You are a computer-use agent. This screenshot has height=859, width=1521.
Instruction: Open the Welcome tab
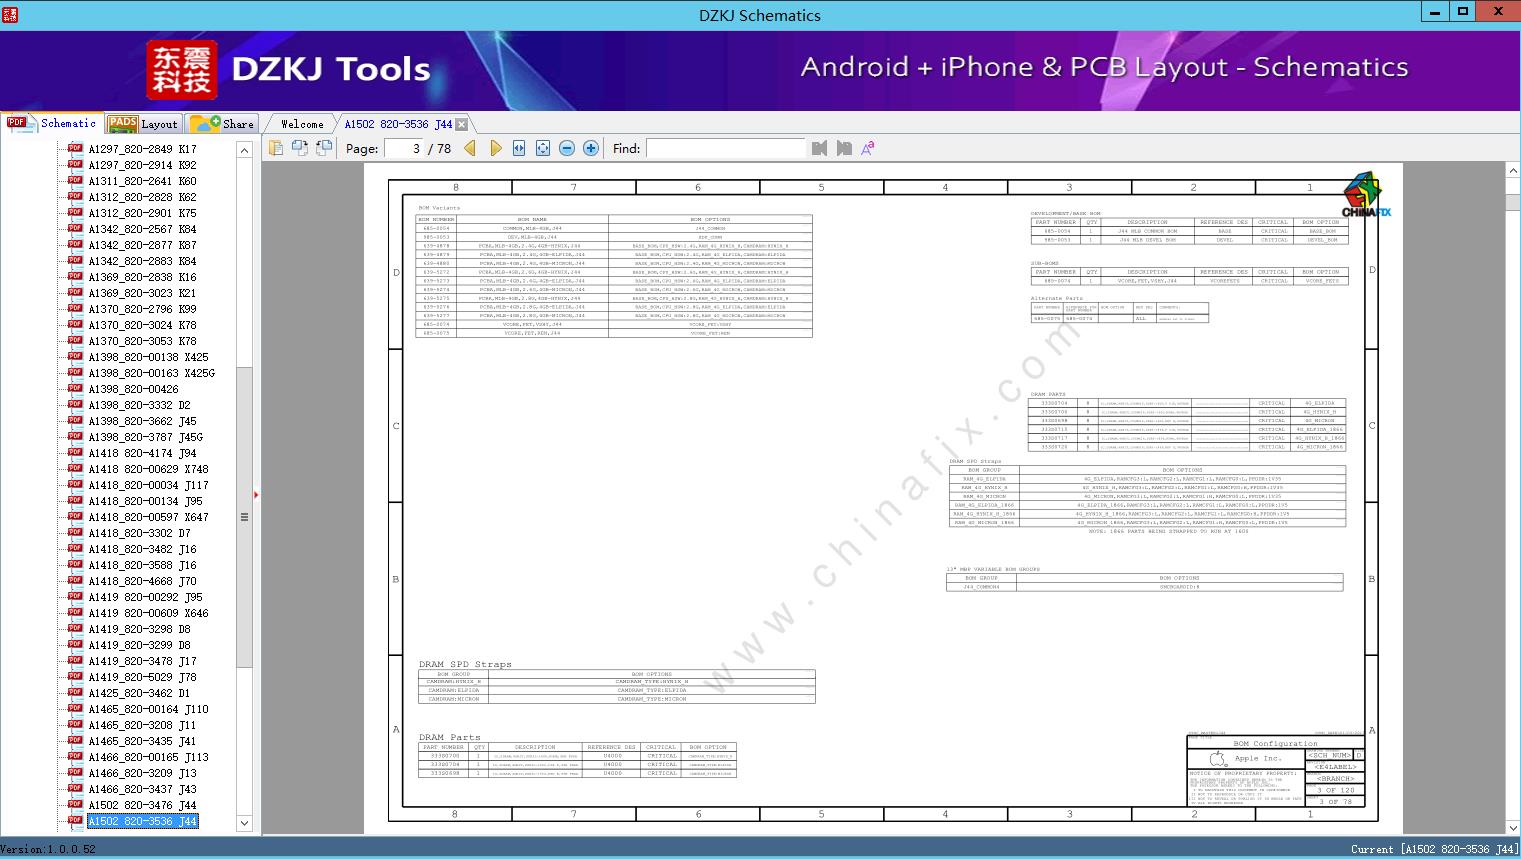coord(302,124)
